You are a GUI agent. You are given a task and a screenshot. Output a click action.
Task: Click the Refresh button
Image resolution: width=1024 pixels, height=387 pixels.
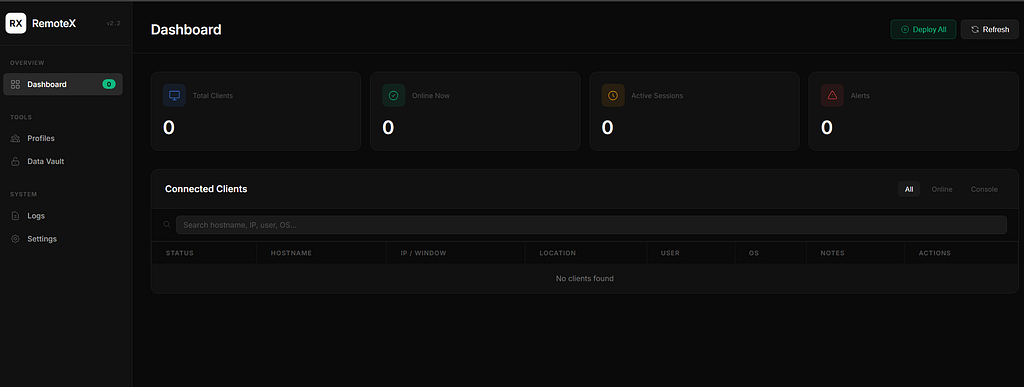point(989,29)
